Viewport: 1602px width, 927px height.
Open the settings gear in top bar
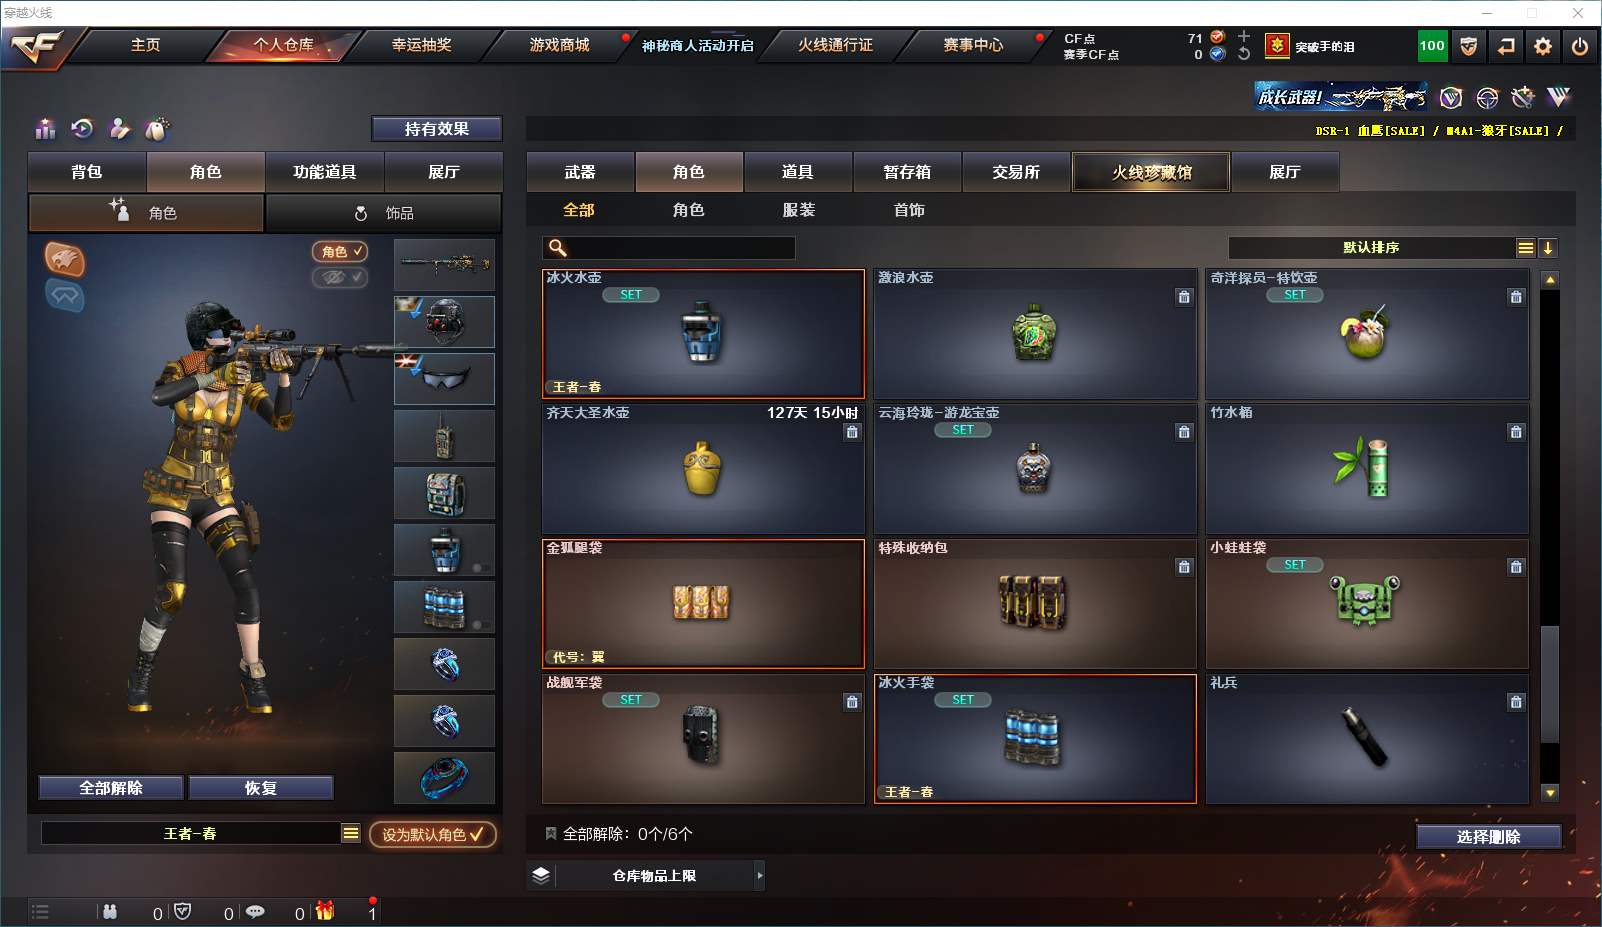coord(1543,46)
